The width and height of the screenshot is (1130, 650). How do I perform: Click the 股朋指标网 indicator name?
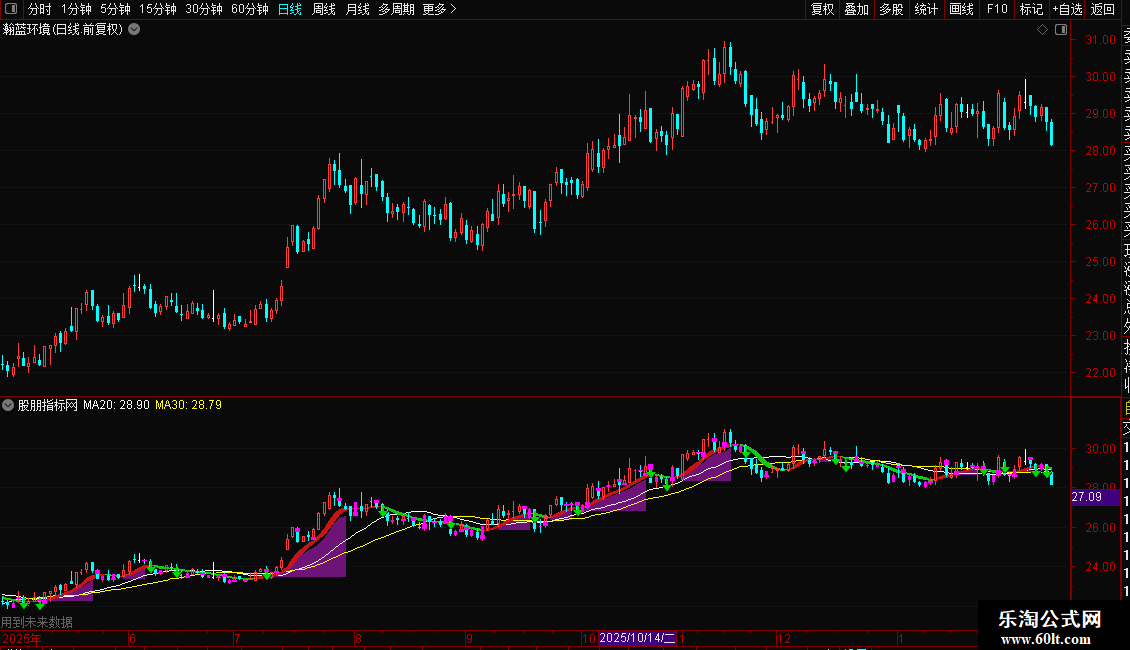(x=48, y=405)
